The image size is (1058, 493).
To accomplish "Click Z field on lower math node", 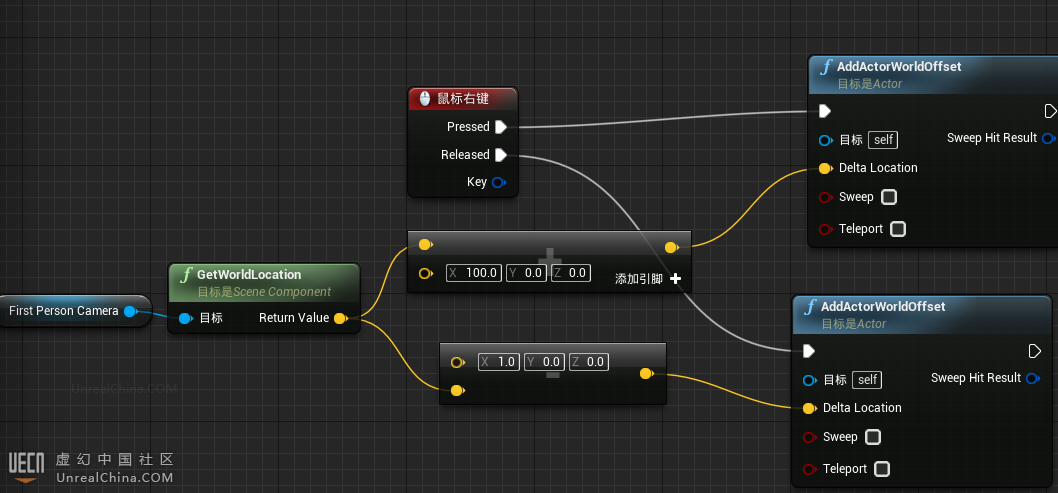I will coord(588,362).
